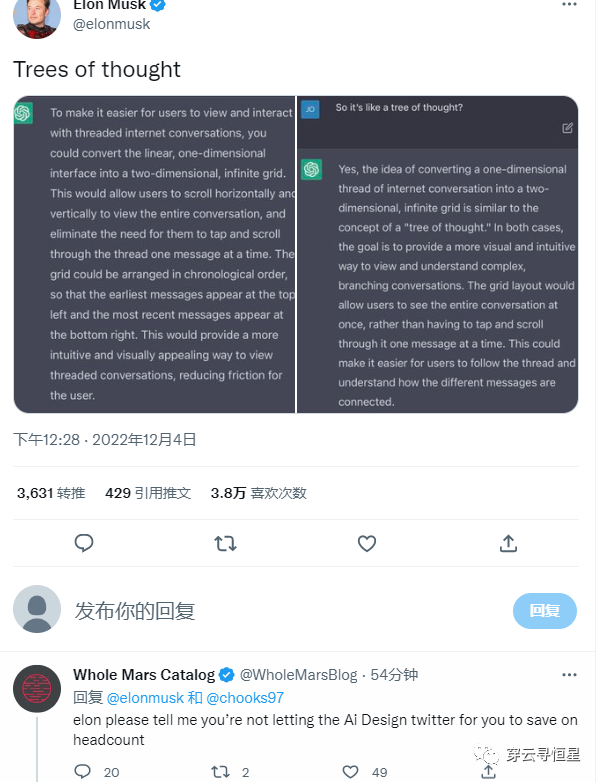The height and width of the screenshot is (782, 600).
Task: Open more options on Whole Mars Catalog reply
Action: click(x=568, y=675)
